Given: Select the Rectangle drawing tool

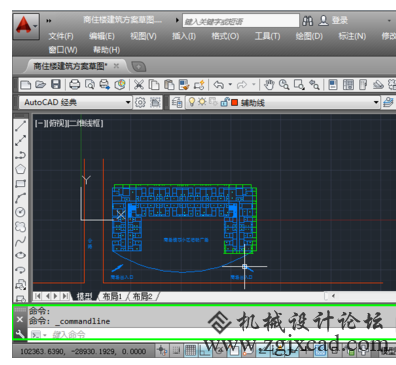Looking at the screenshot, I should tap(20, 184).
